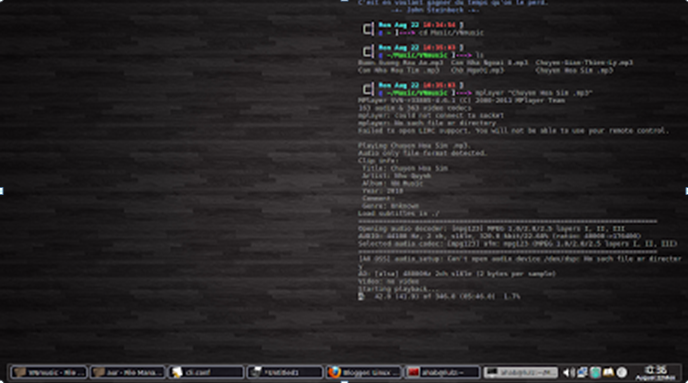Click "Chuyen-Gian-Thien-Ly.mp3" in the file listing

pyautogui.click(x=584, y=63)
